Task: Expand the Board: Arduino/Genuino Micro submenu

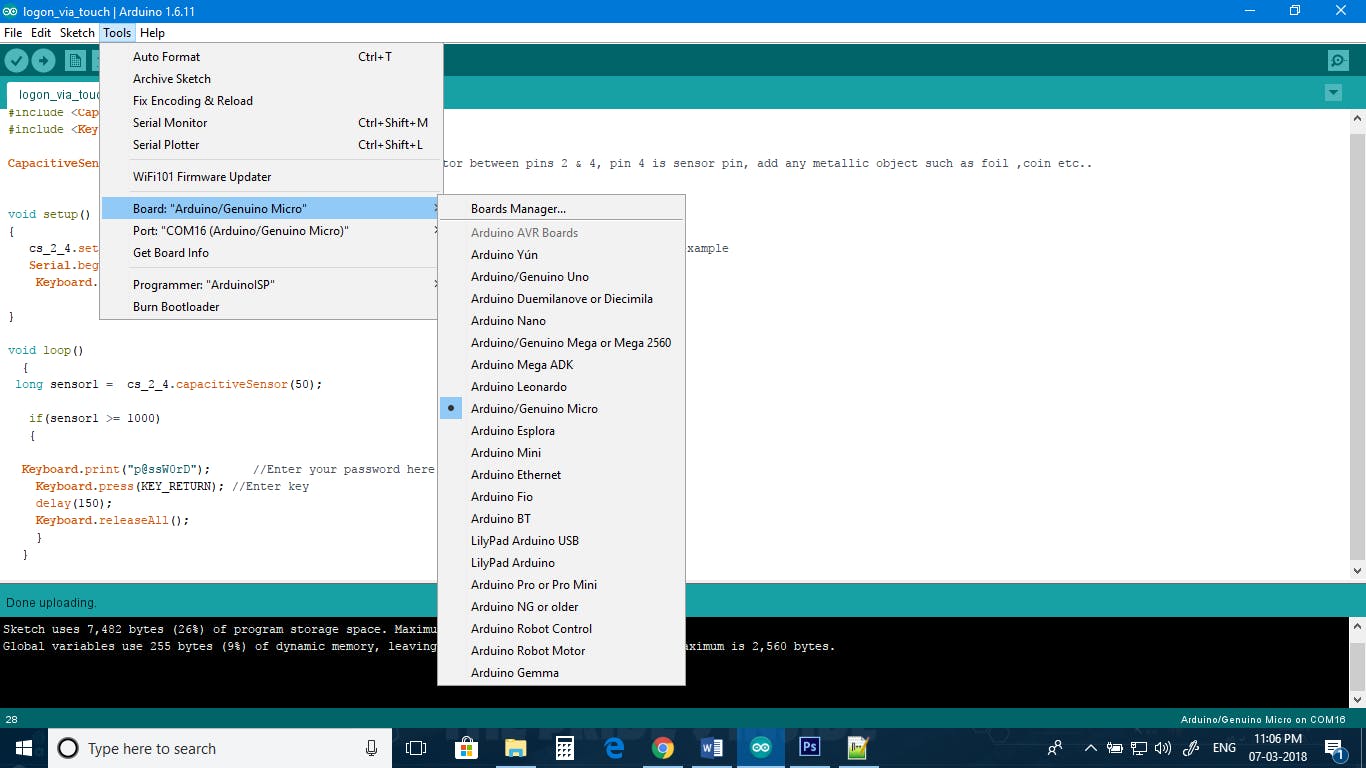Action: (x=271, y=209)
